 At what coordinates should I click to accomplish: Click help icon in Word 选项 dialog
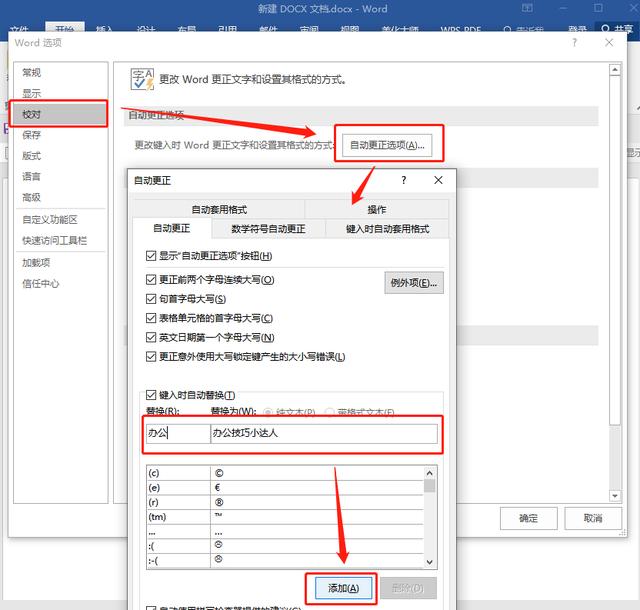click(x=574, y=42)
